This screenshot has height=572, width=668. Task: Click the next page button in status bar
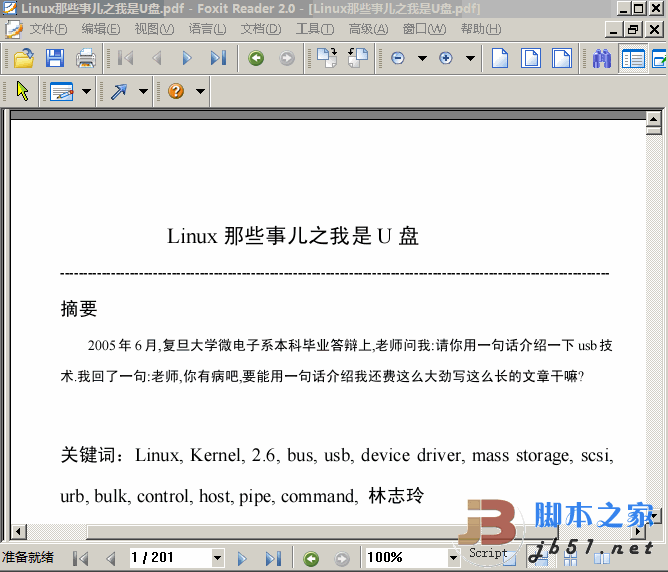tap(242, 557)
